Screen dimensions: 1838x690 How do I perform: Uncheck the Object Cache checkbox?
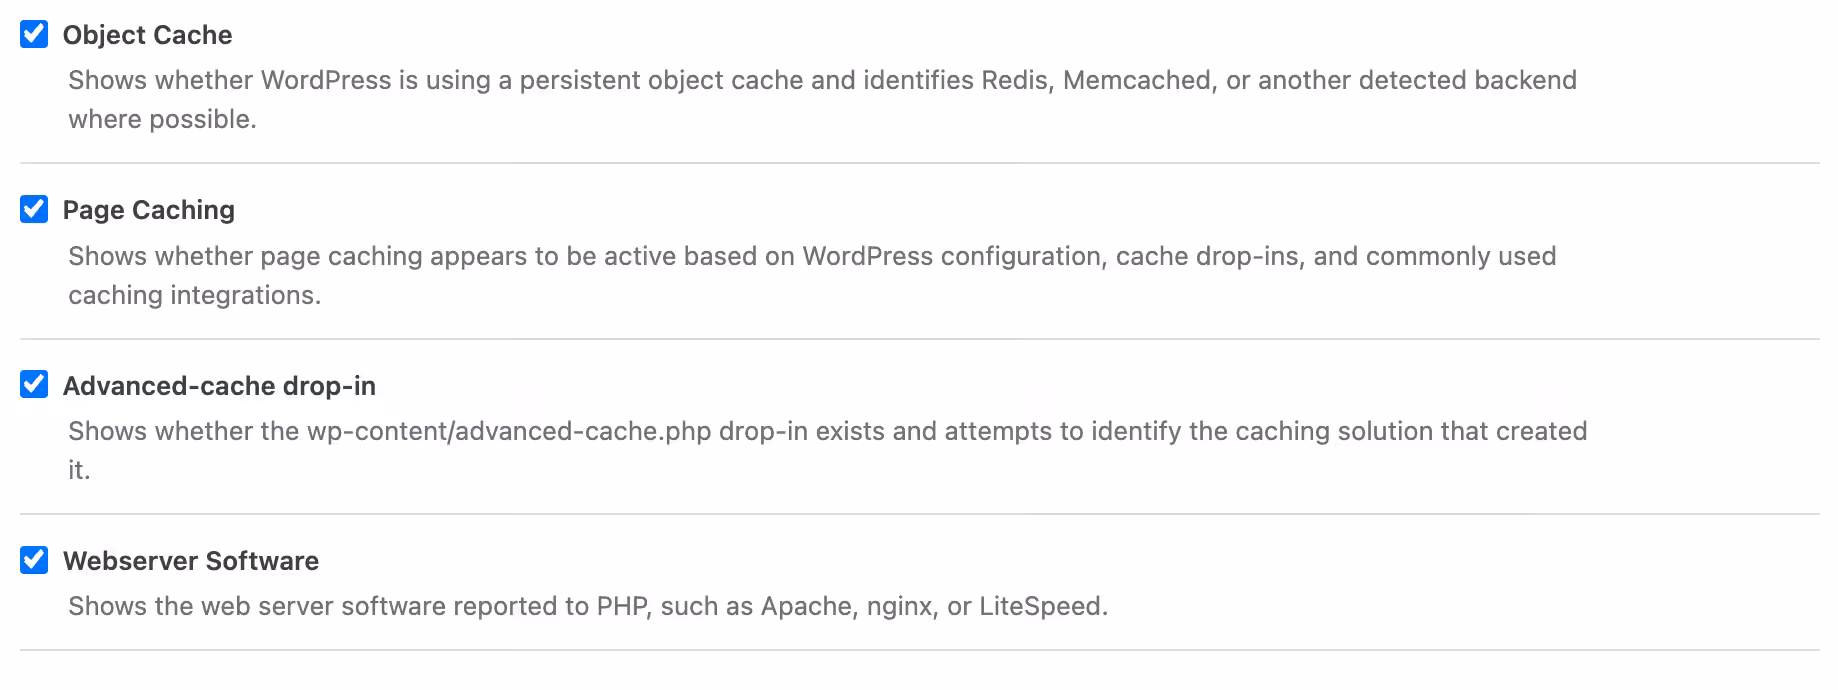pos(34,34)
